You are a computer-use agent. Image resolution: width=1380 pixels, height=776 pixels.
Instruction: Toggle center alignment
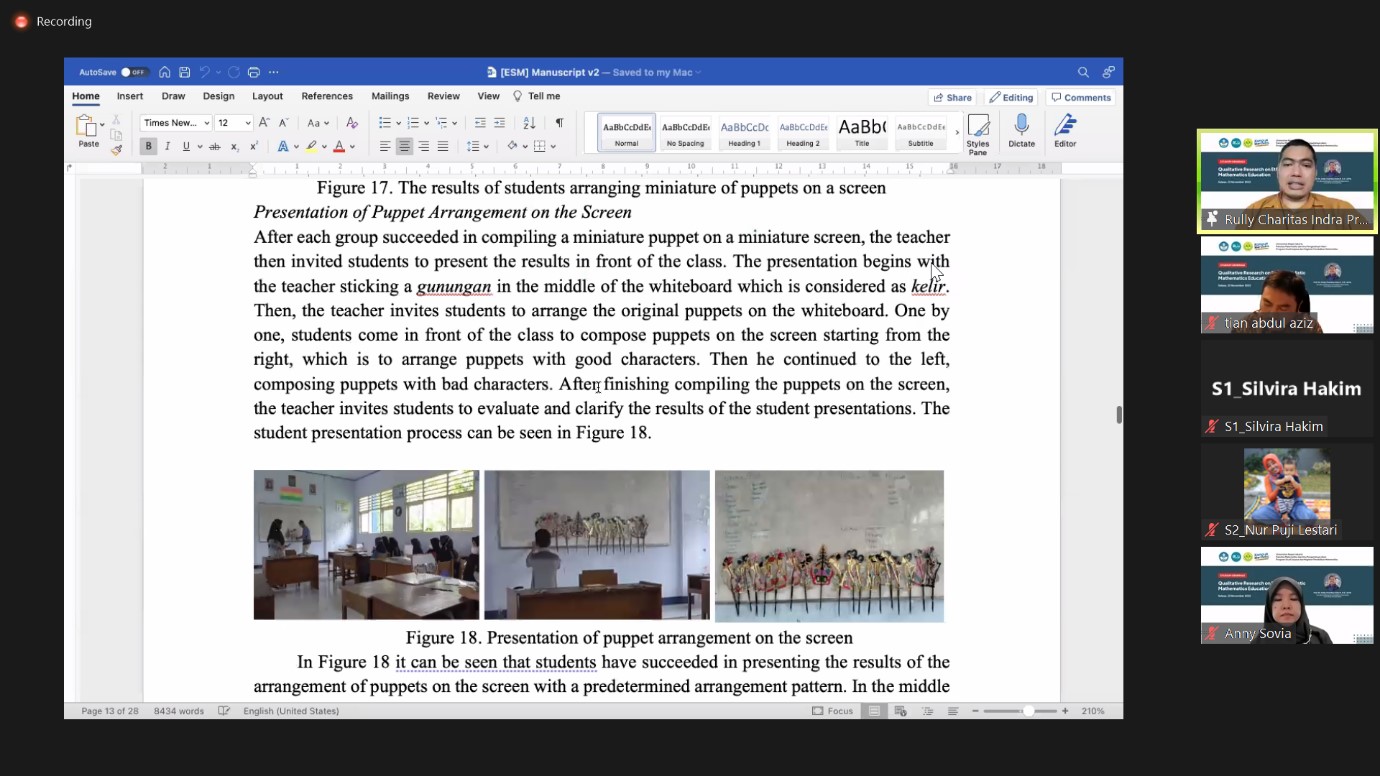click(404, 146)
